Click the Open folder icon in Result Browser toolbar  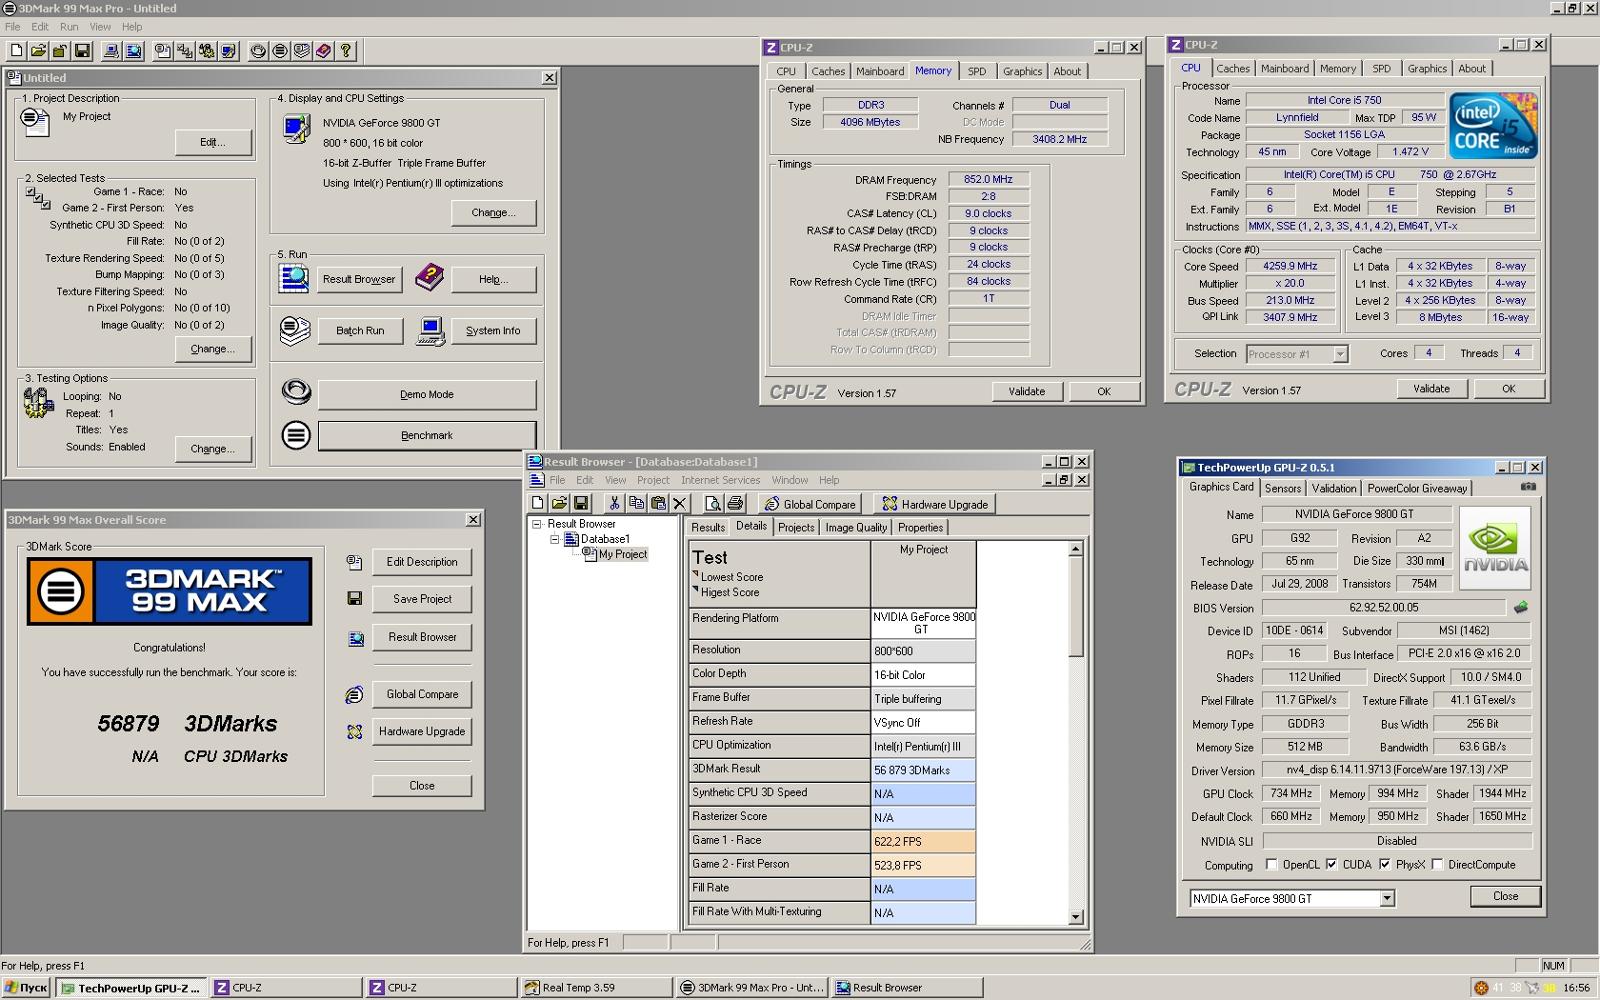point(559,503)
